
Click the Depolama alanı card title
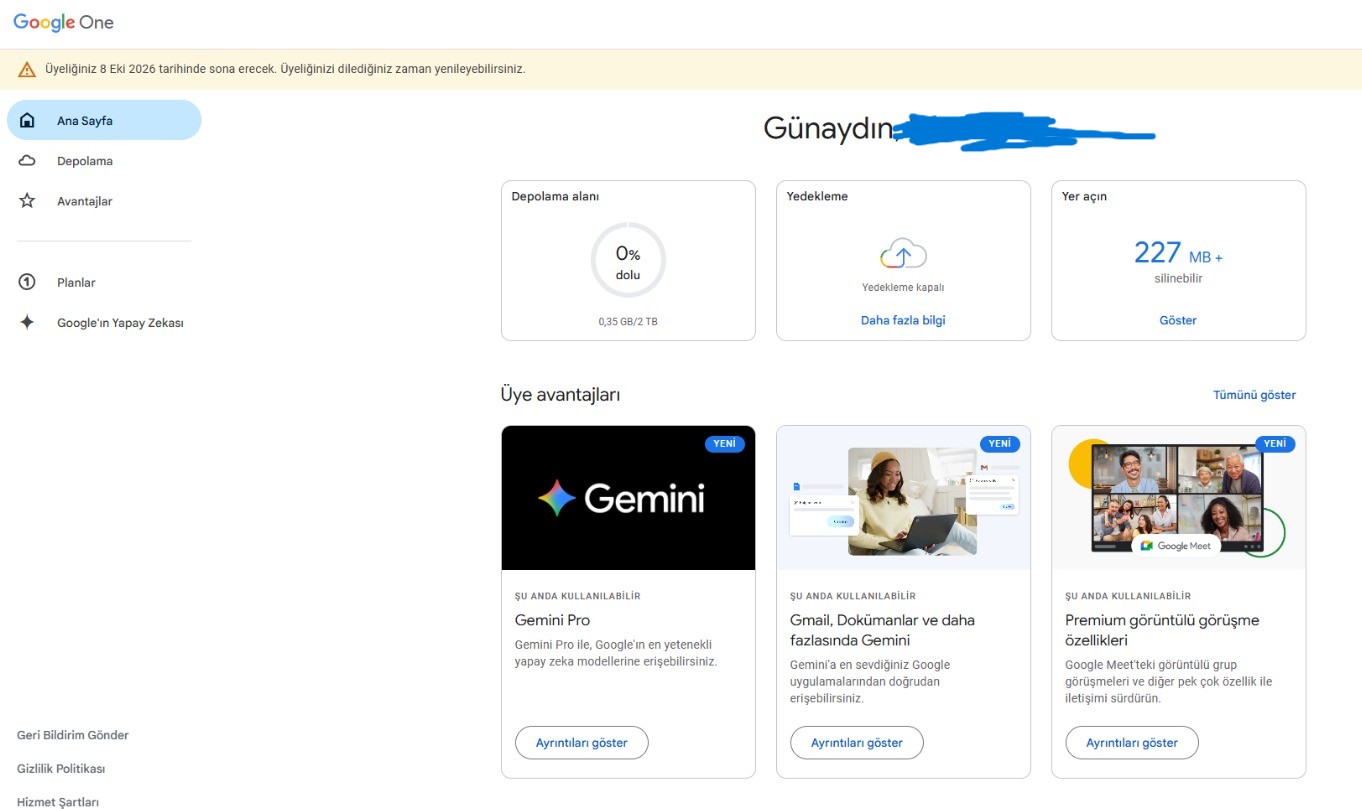(x=555, y=197)
